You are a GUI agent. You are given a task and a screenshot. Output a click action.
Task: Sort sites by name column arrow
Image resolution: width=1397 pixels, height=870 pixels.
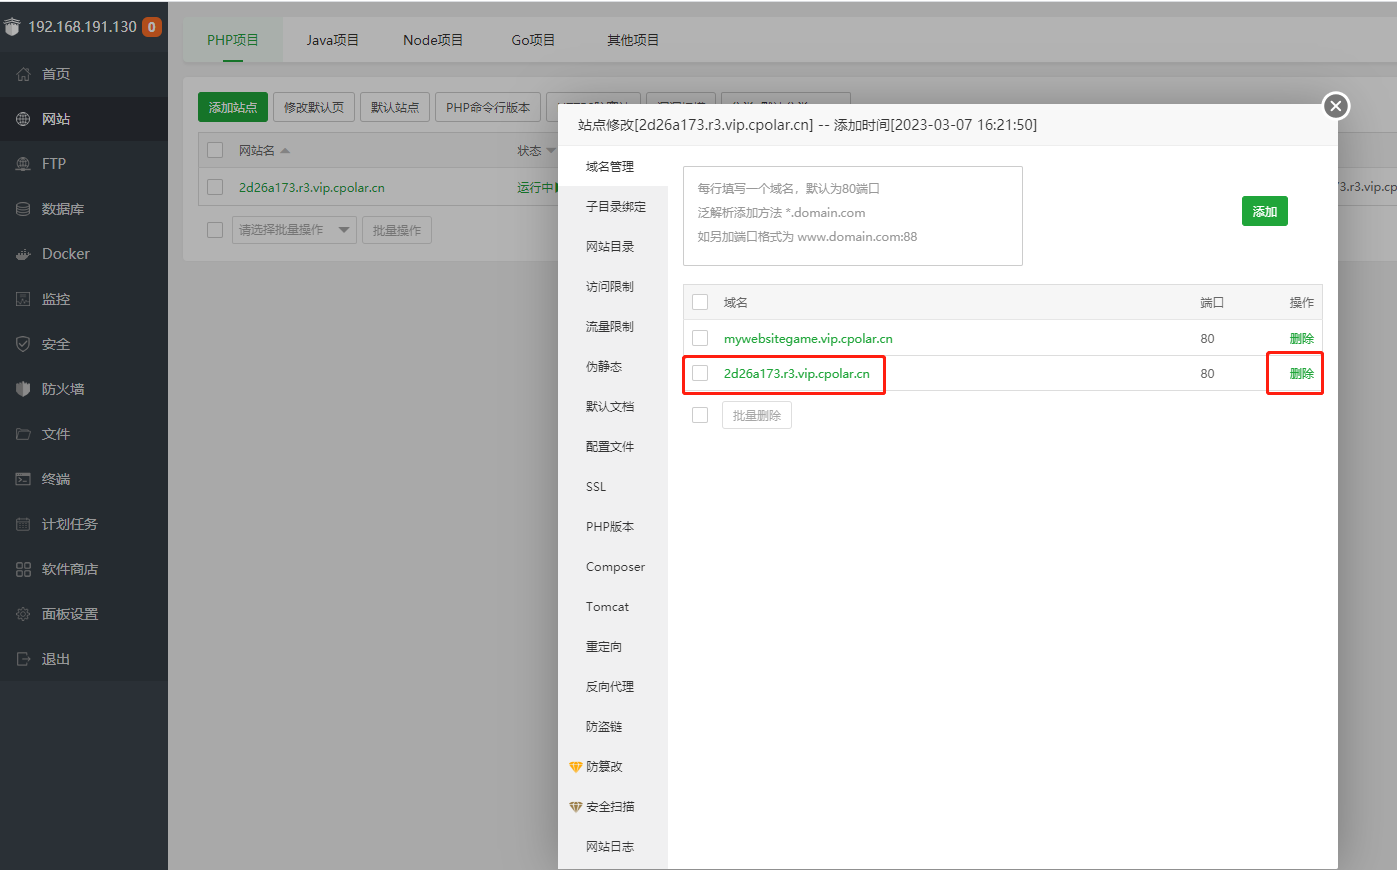tap(285, 151)
